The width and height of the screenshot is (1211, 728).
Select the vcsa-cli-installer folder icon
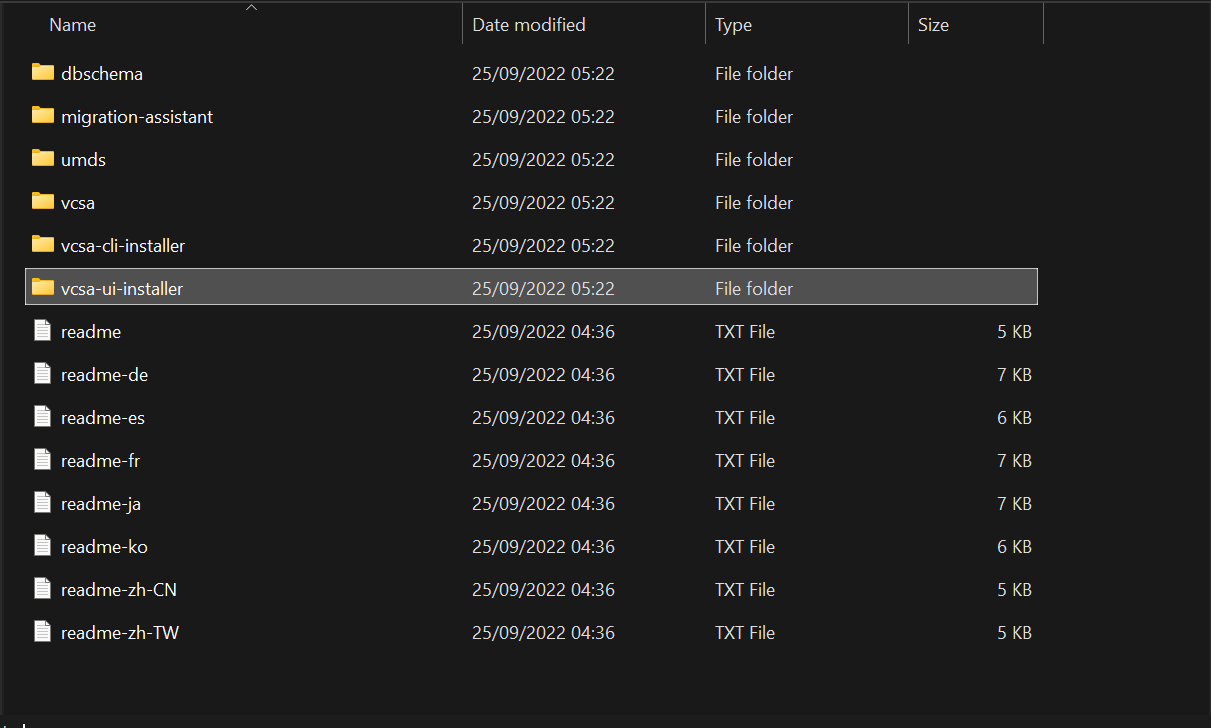42,245
